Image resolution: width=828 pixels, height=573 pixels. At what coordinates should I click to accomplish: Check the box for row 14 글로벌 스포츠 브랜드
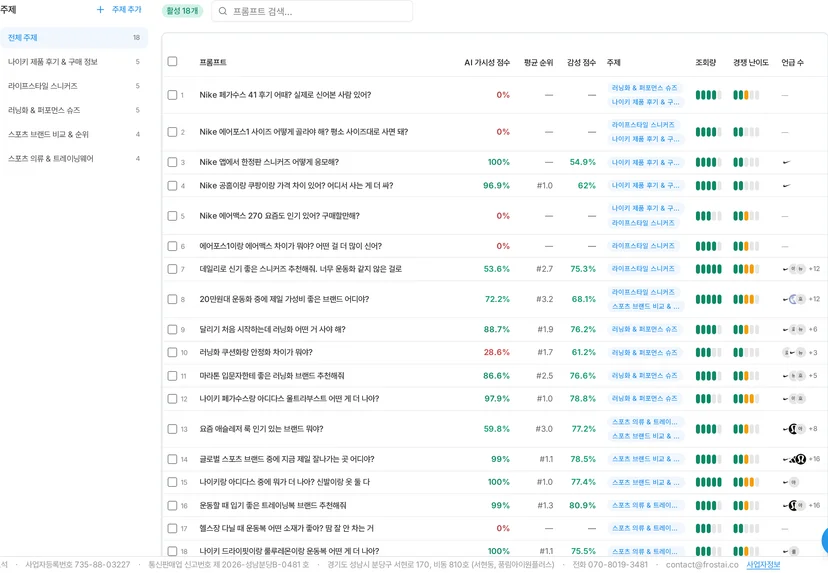(172, 459)
